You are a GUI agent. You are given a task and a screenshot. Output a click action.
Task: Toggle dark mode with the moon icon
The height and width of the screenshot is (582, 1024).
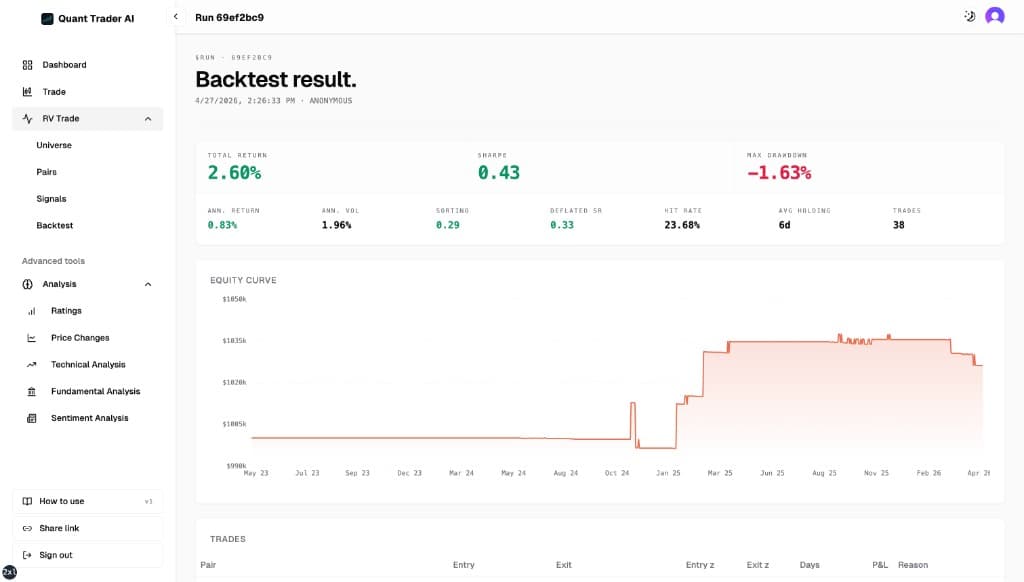click(x=967, y=16)
